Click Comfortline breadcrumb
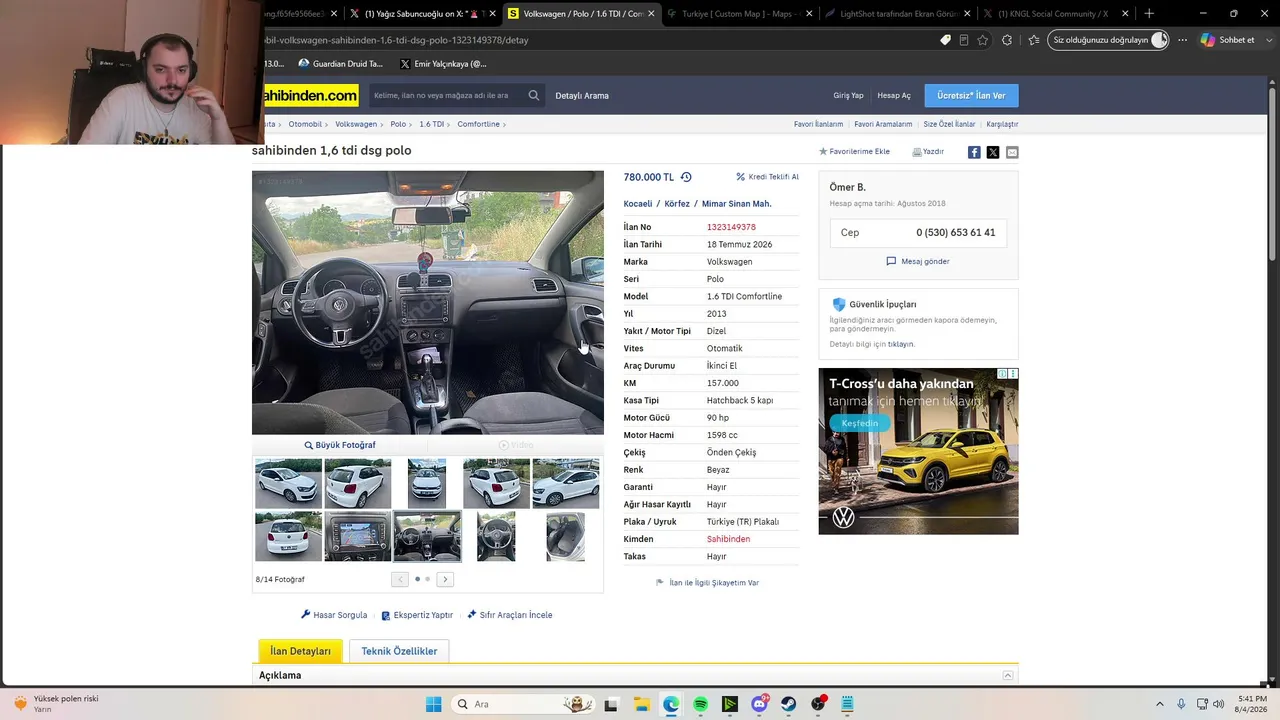 click(x=478, y=124)
